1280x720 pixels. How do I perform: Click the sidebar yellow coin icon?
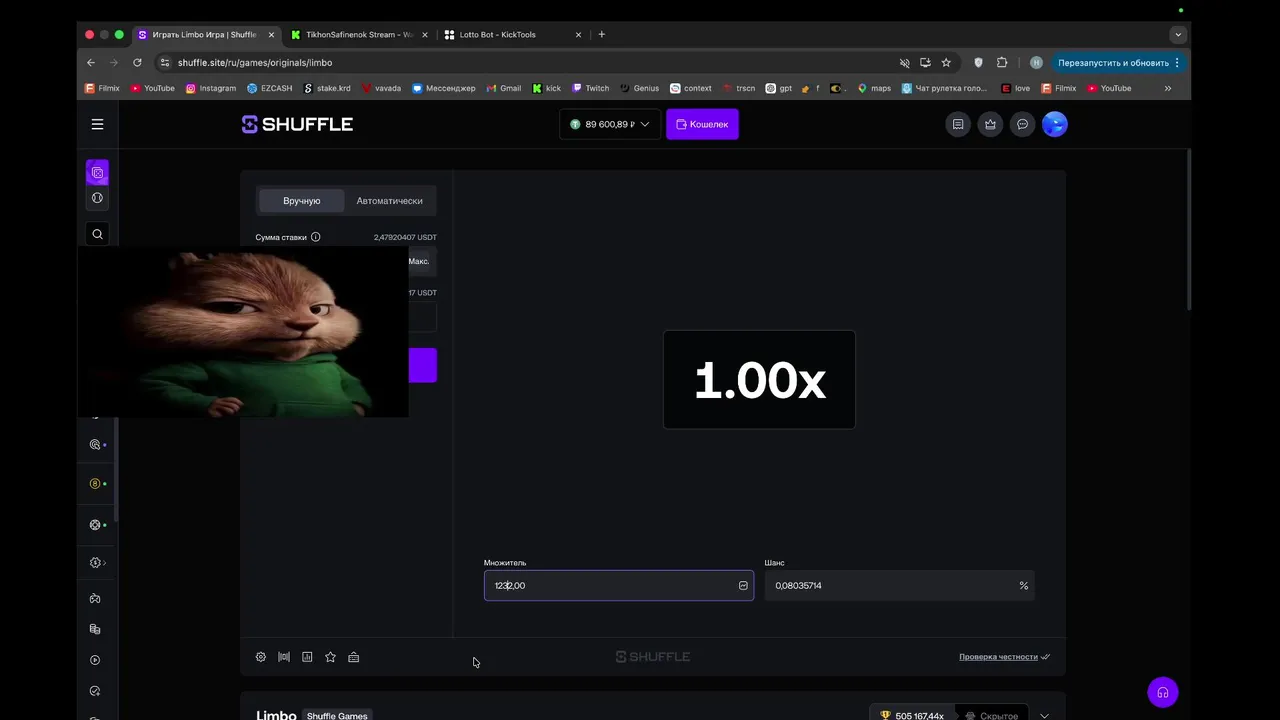click(x=96, y=484)
